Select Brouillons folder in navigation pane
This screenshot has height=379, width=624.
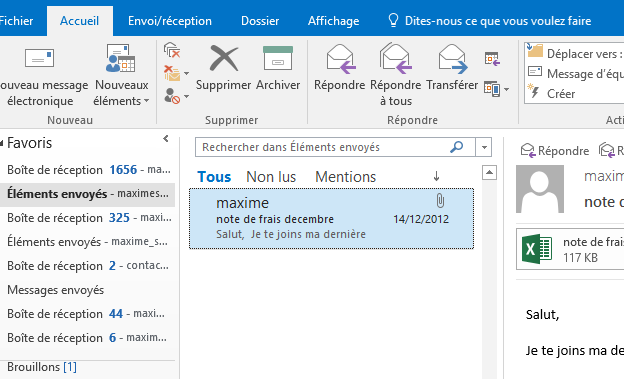42,367
